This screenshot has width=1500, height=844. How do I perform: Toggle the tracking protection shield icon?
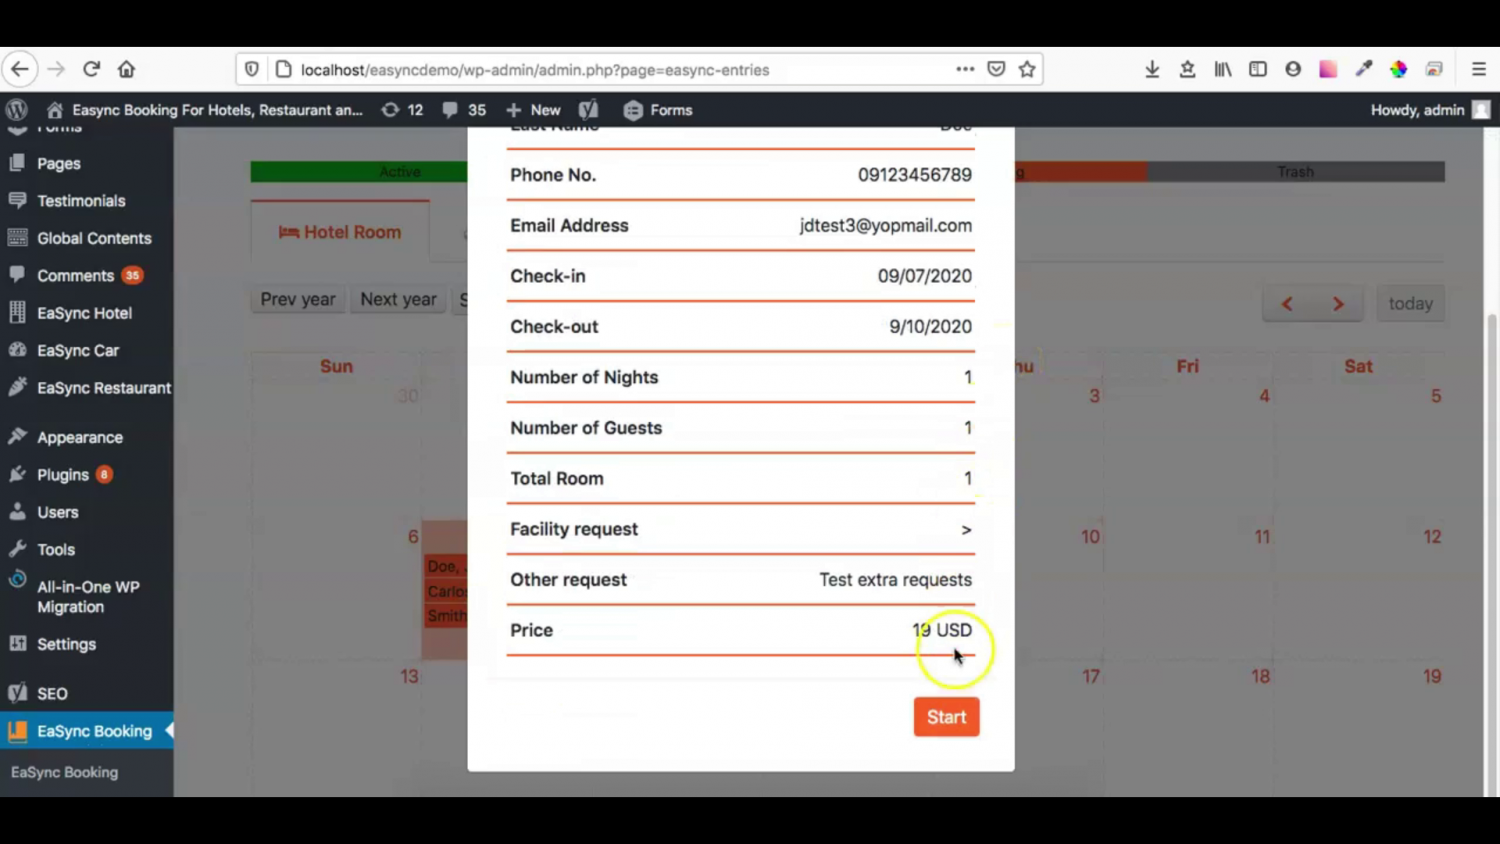pos(251,69)
